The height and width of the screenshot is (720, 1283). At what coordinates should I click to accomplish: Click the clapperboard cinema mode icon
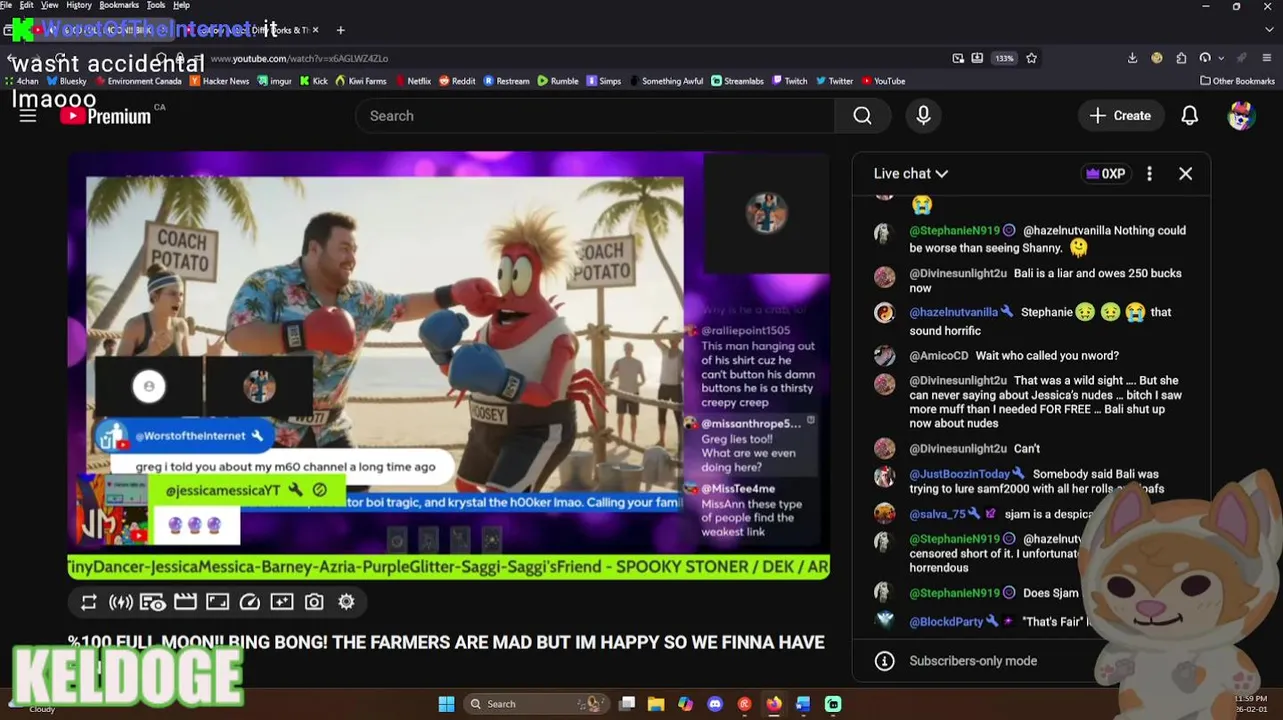click(185, 602)
